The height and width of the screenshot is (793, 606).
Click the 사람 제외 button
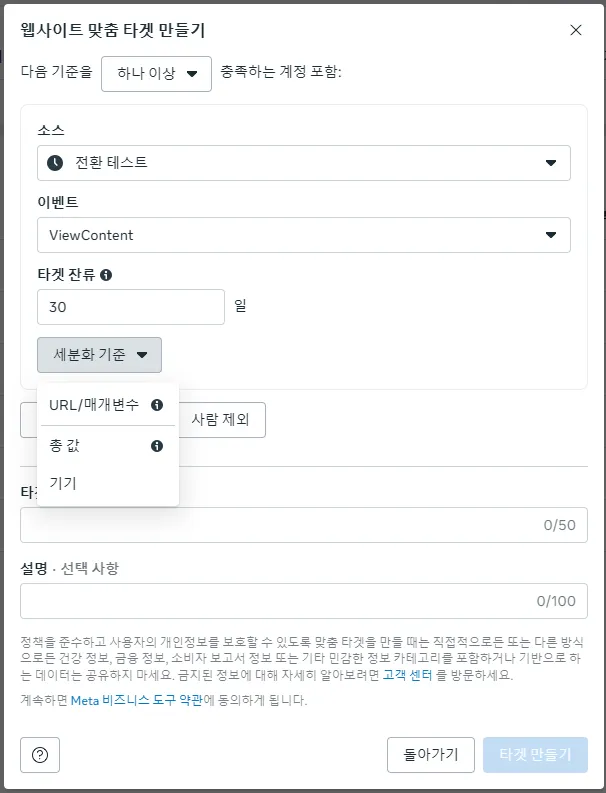pos(220,420)
